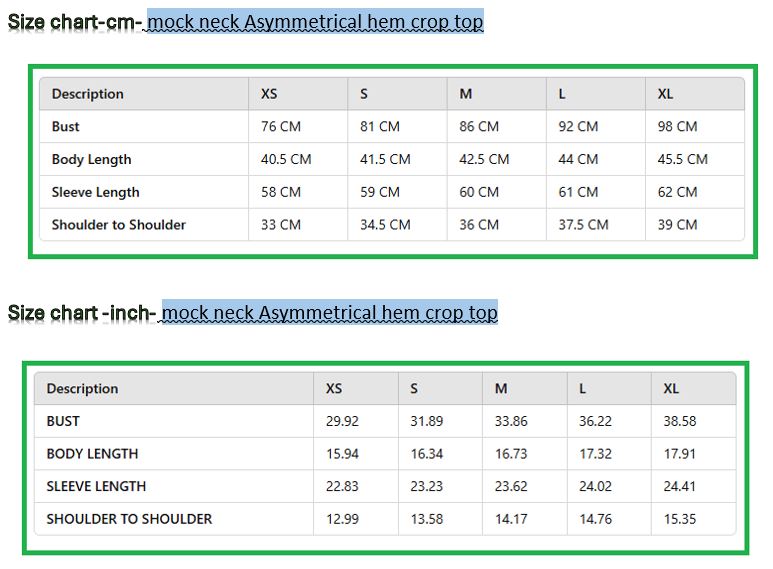This screenshot has height=569, width=773.
Task: Select the Description header in the CM table
Action: 88,94
